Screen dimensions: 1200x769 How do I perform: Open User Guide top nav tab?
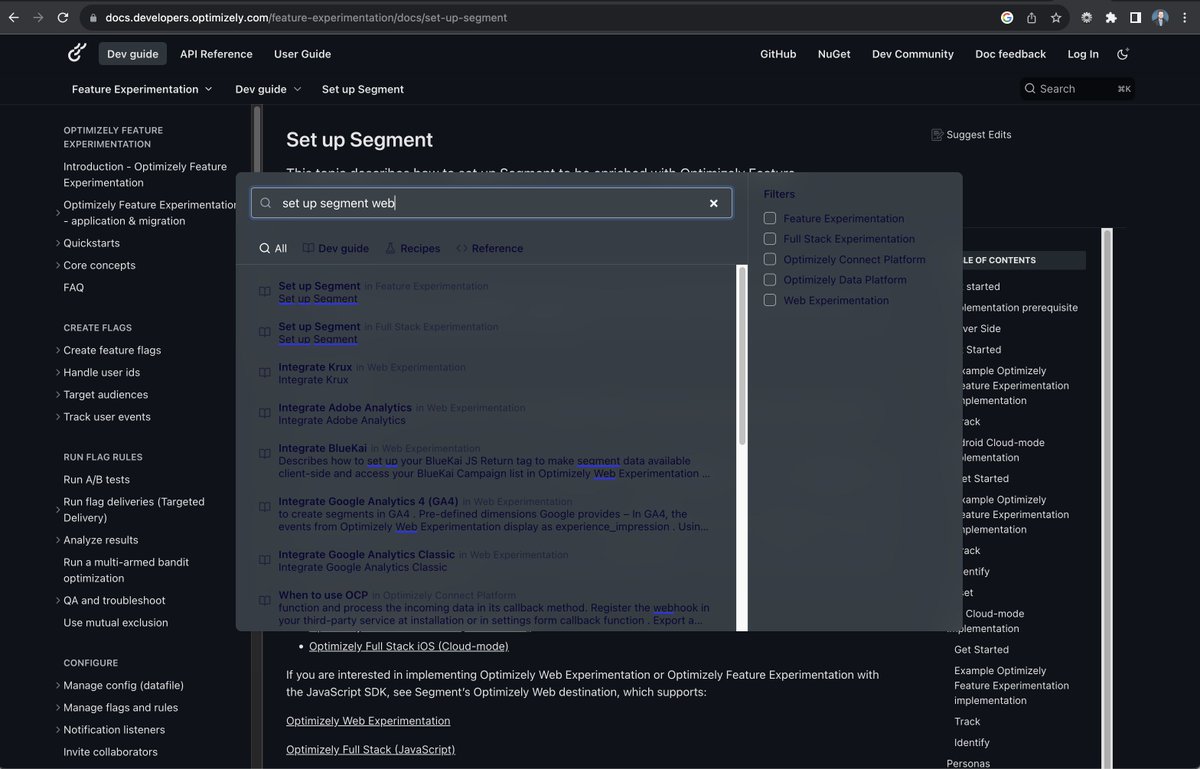(302, 54)
